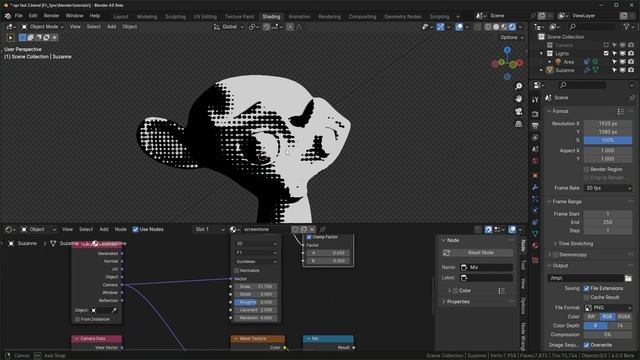Click the Blender logo icon
The width and height of the screenshot is (640, 360).
pos(7,16)
